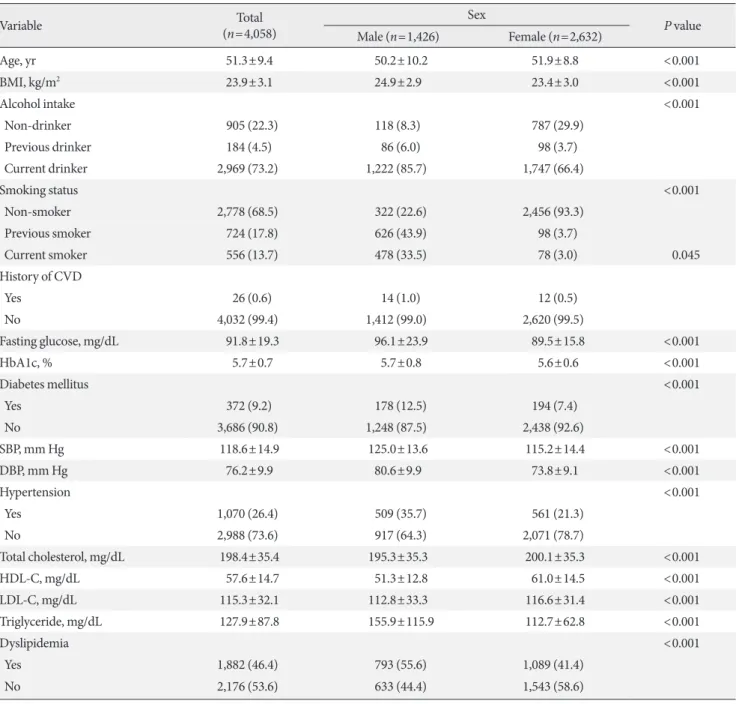Click total age value '51.3±9.4'
Screen dimensions: 736x704
[x=249, y=61]
